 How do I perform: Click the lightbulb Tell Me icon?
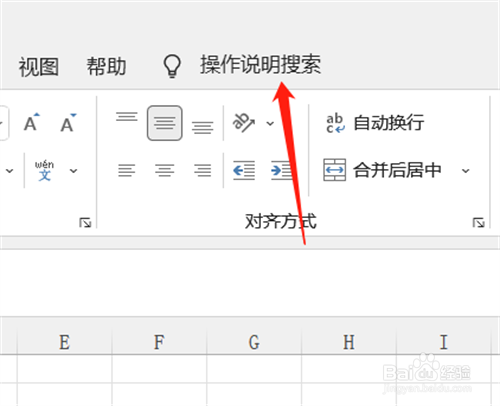tap(172, 66)
